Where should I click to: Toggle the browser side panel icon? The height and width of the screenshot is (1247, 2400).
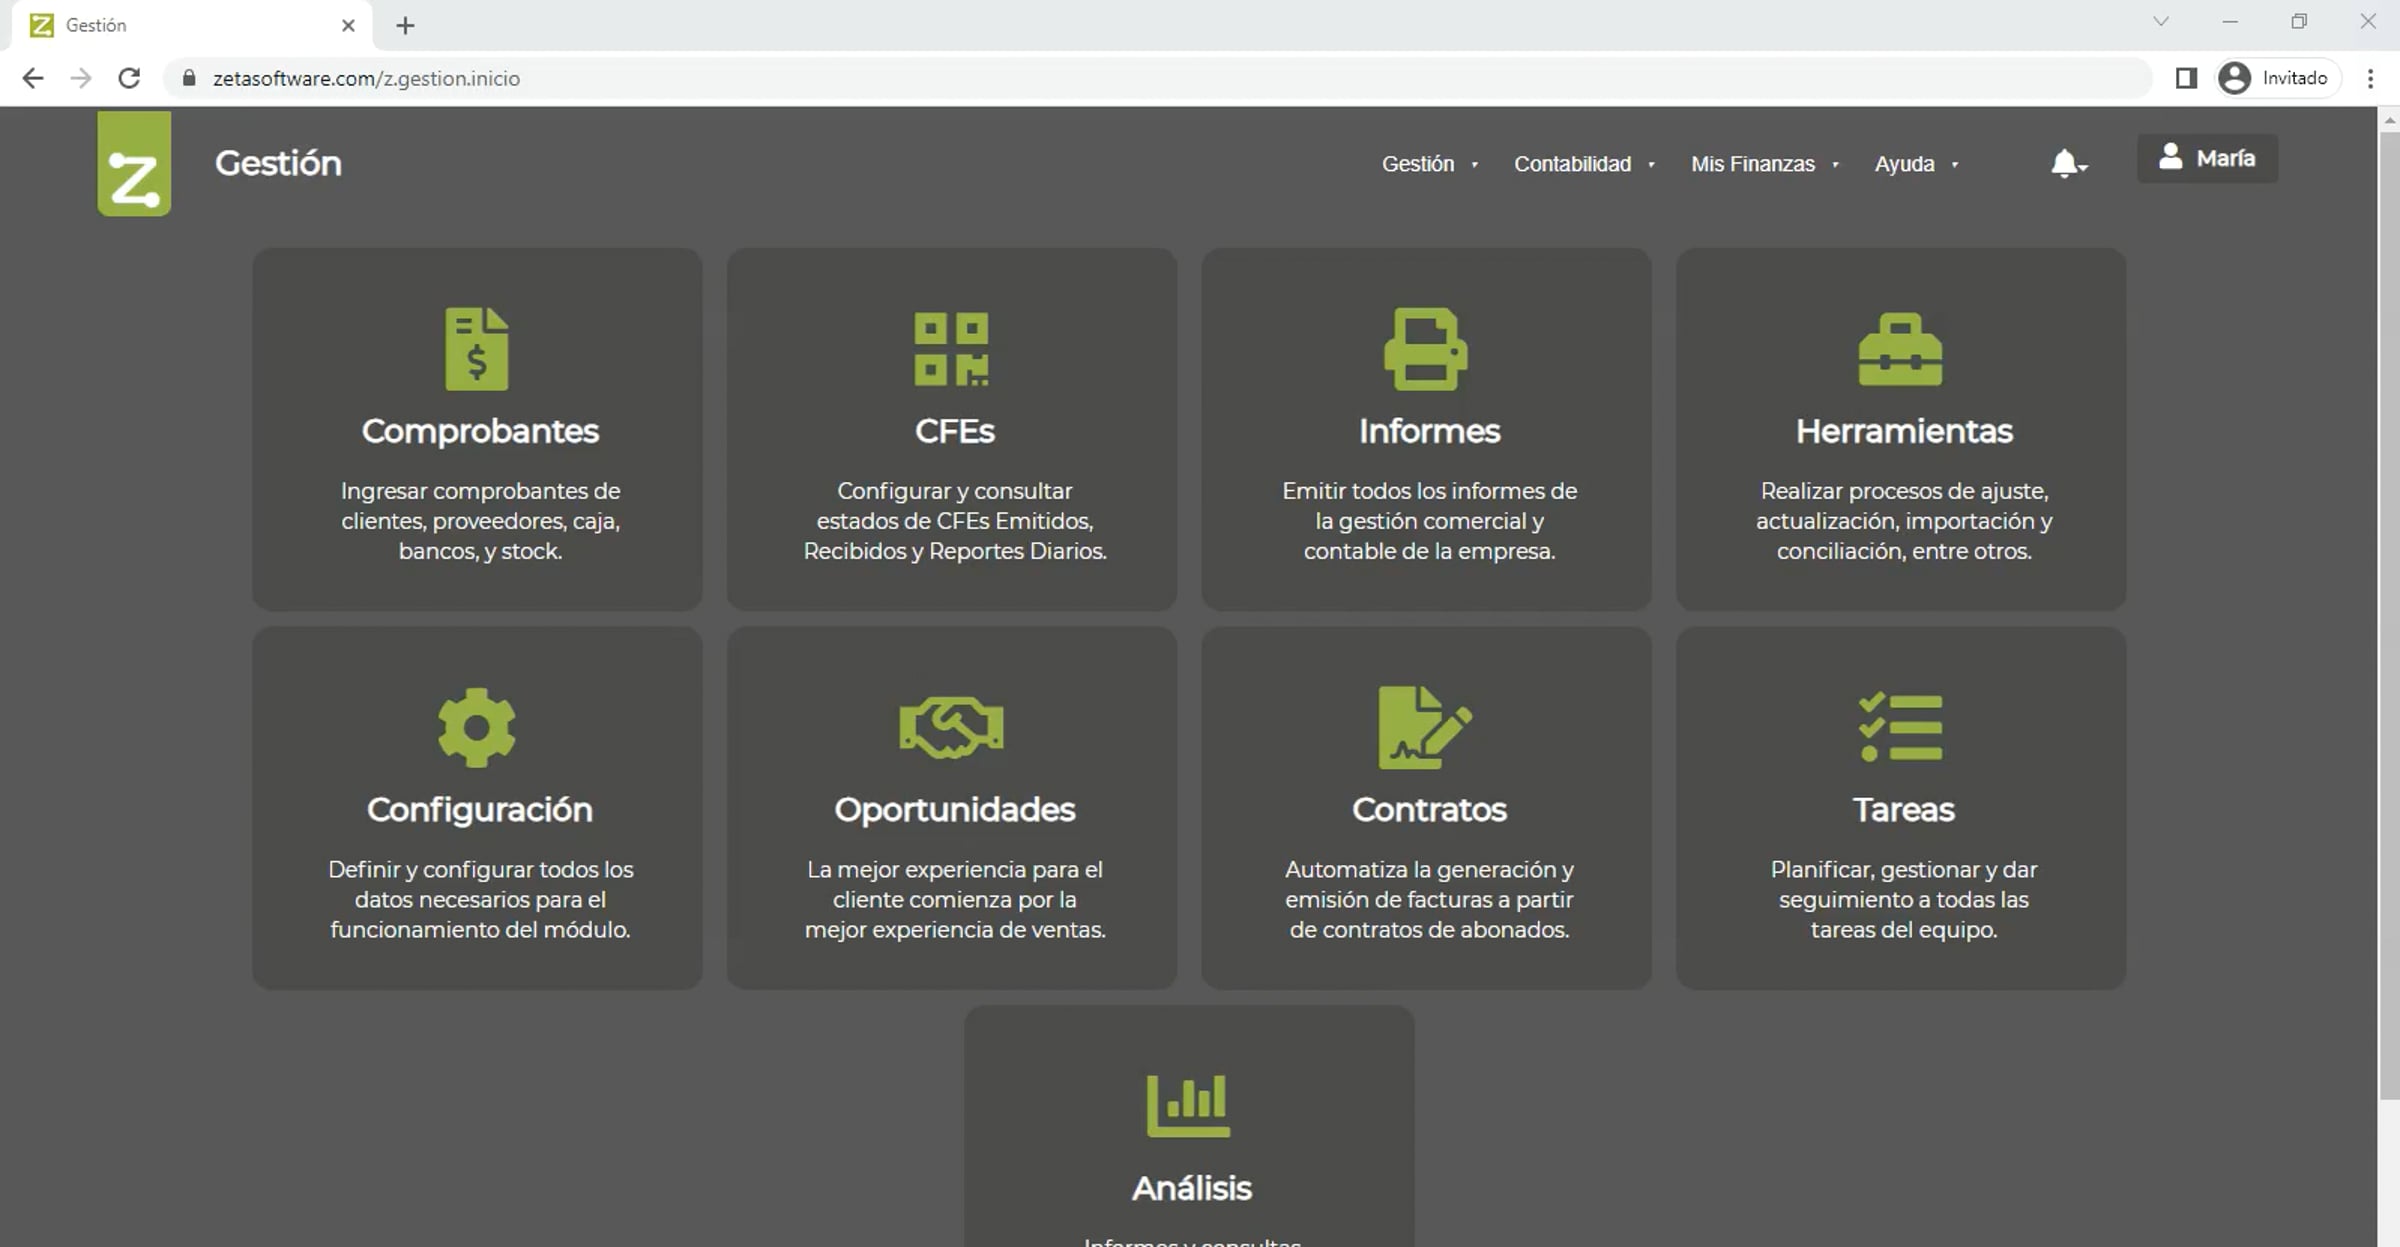tap(2186, 78)
